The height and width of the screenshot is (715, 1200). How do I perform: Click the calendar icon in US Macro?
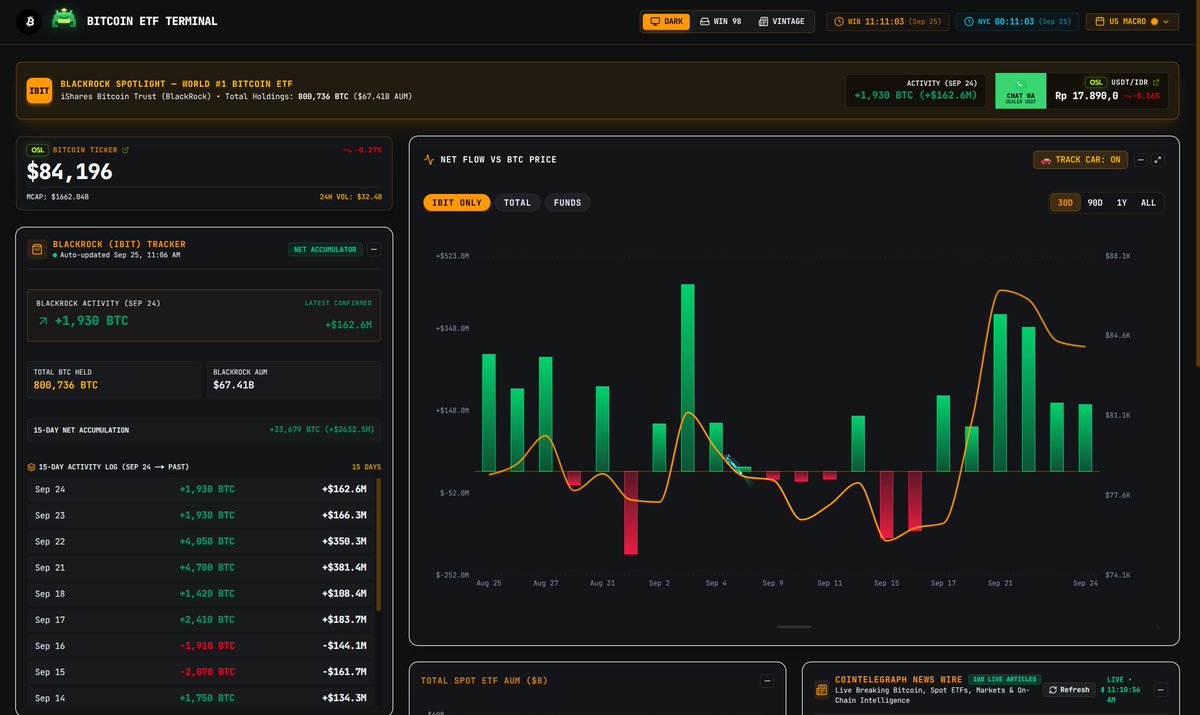click(1102, 21)
